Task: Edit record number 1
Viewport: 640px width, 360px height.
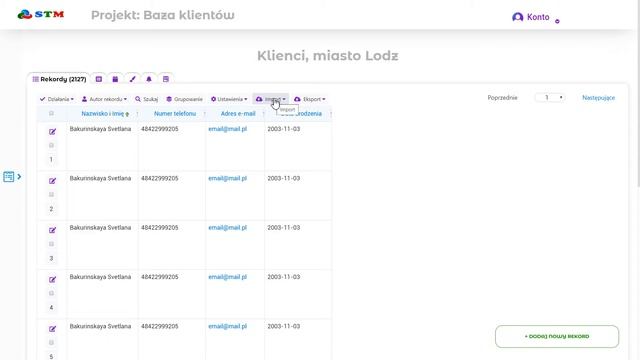Action: pyautogui.click(x=52, y=132)
